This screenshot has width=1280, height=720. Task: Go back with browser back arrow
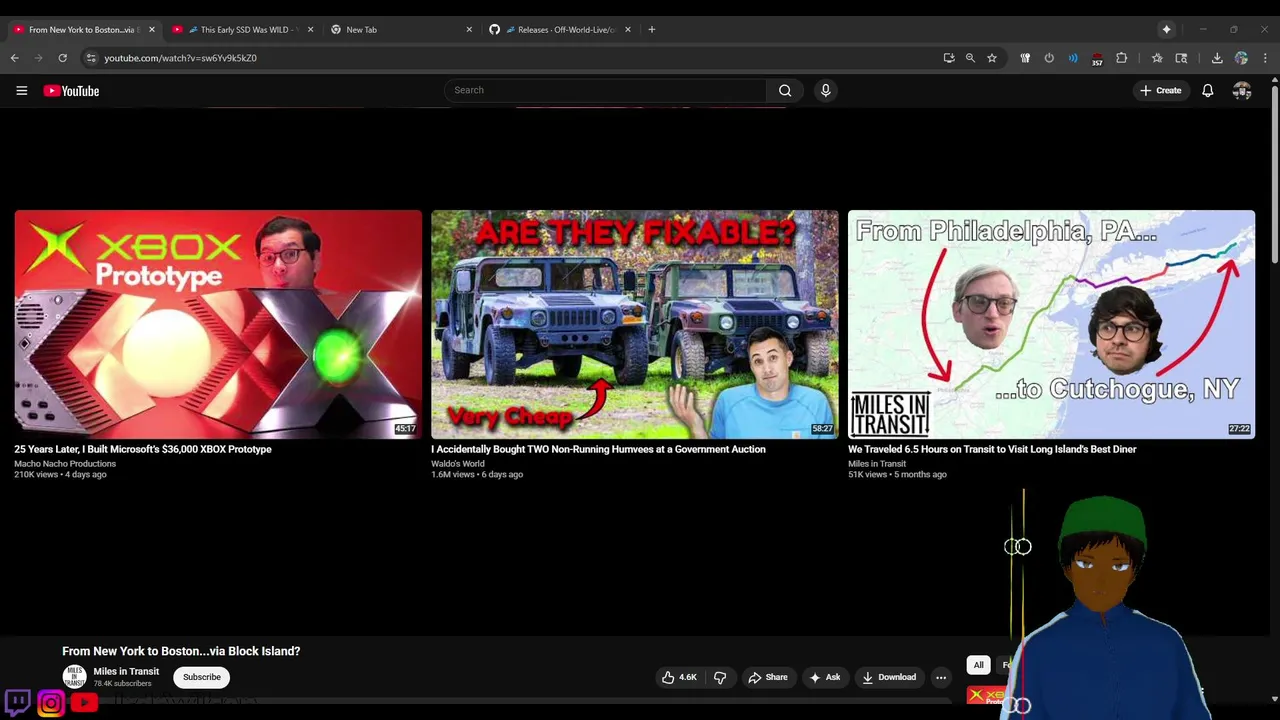15,58
